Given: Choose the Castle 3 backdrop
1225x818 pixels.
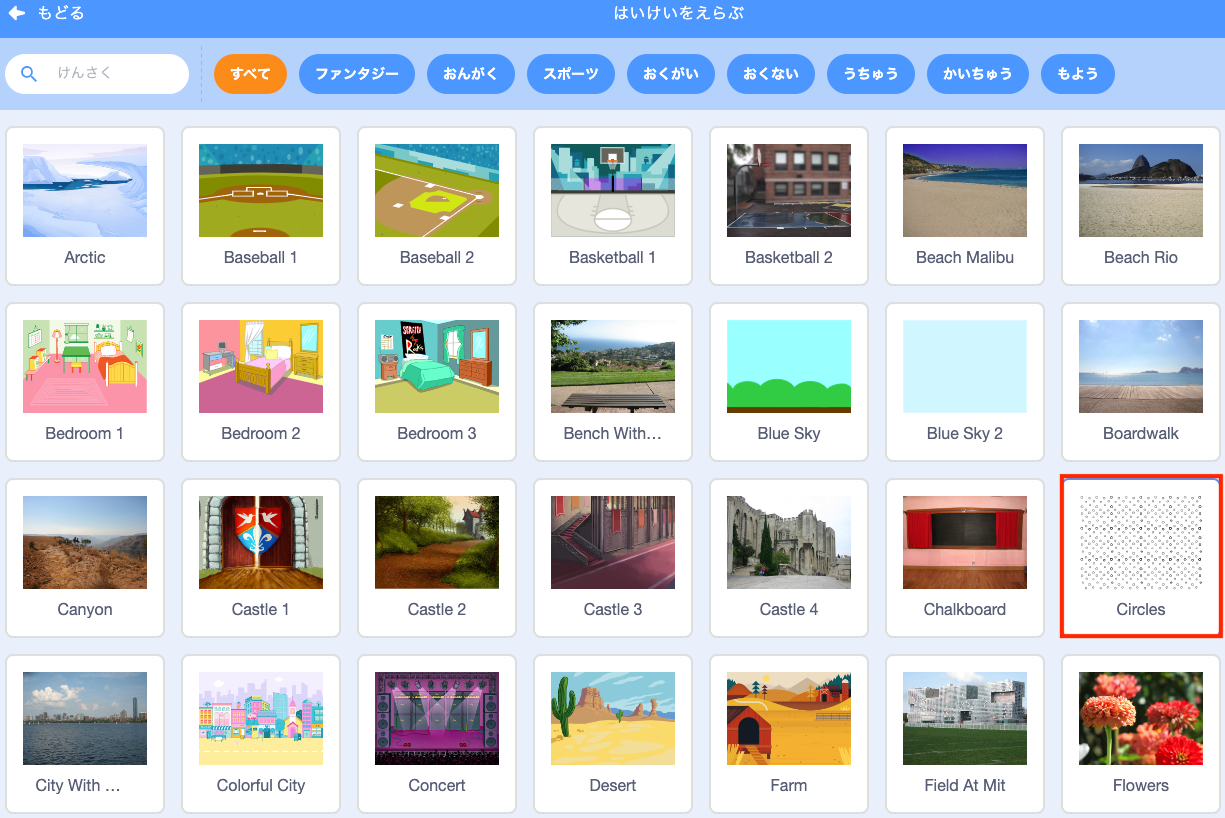Looking at the screenshot, I should point(613,558).
